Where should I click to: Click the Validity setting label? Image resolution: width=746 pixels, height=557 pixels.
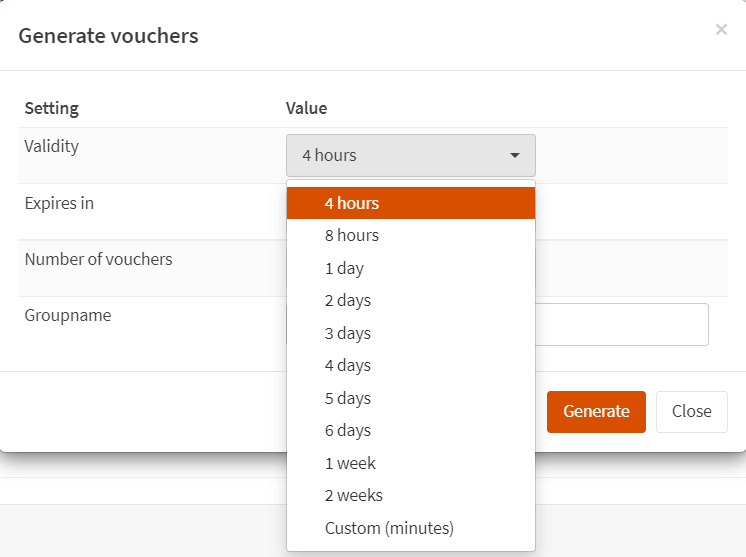coord(52,146)
